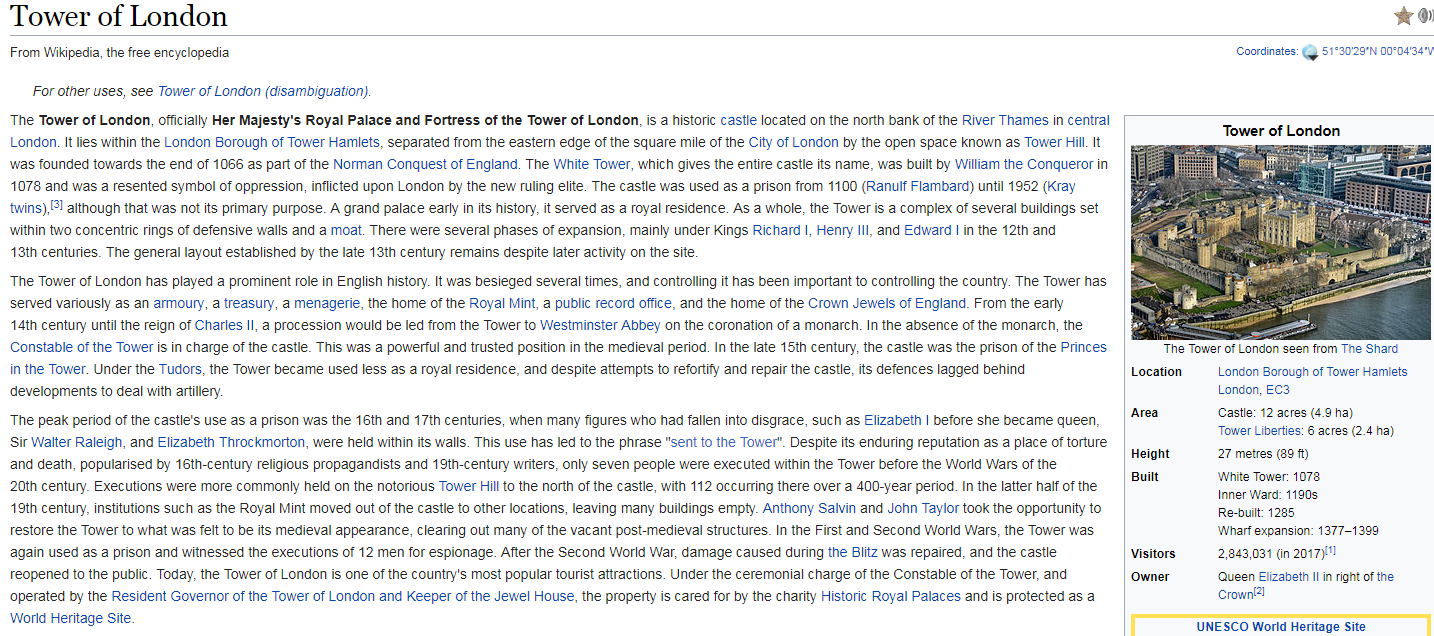Open the William the Conqueror link
This screenshot has height=636, width=1434.
1024,164
